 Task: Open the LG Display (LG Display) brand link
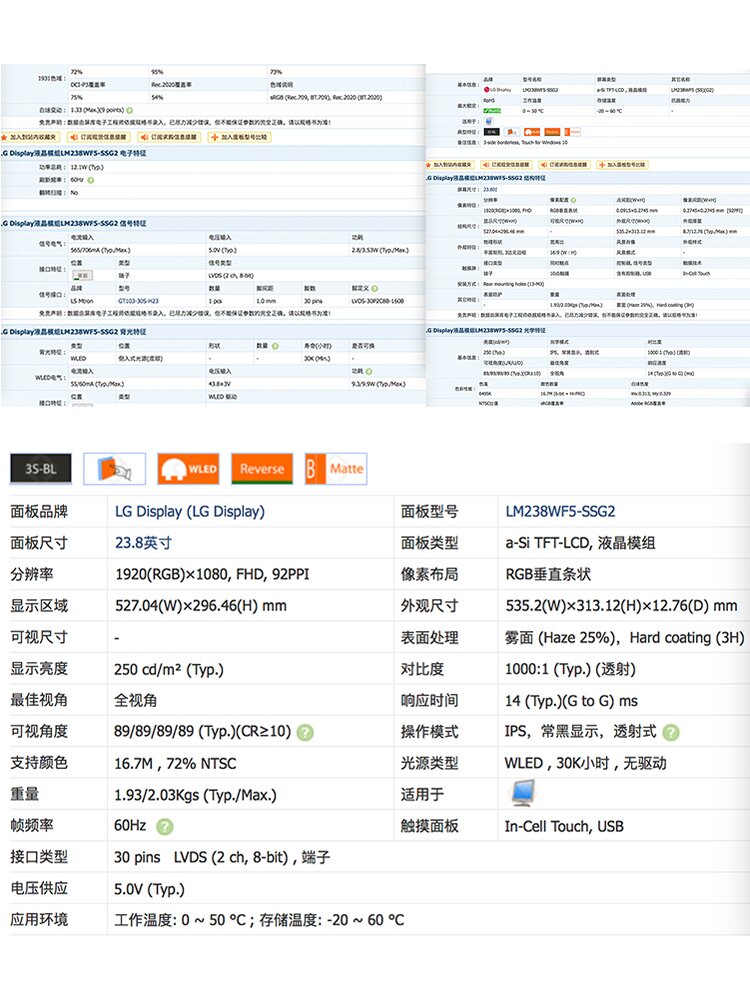click(189, 511)
